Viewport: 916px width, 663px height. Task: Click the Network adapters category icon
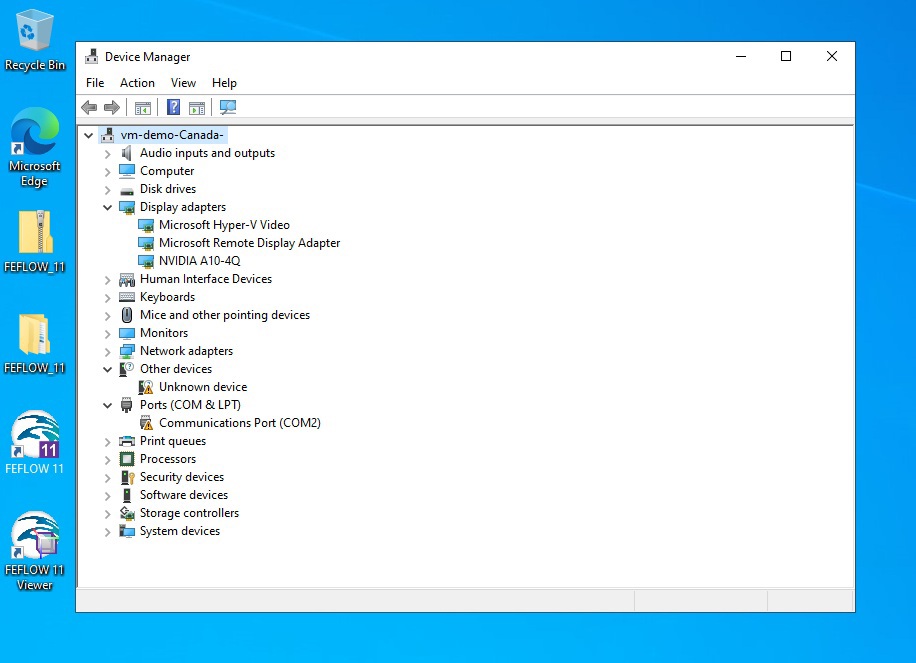(127, 351)
